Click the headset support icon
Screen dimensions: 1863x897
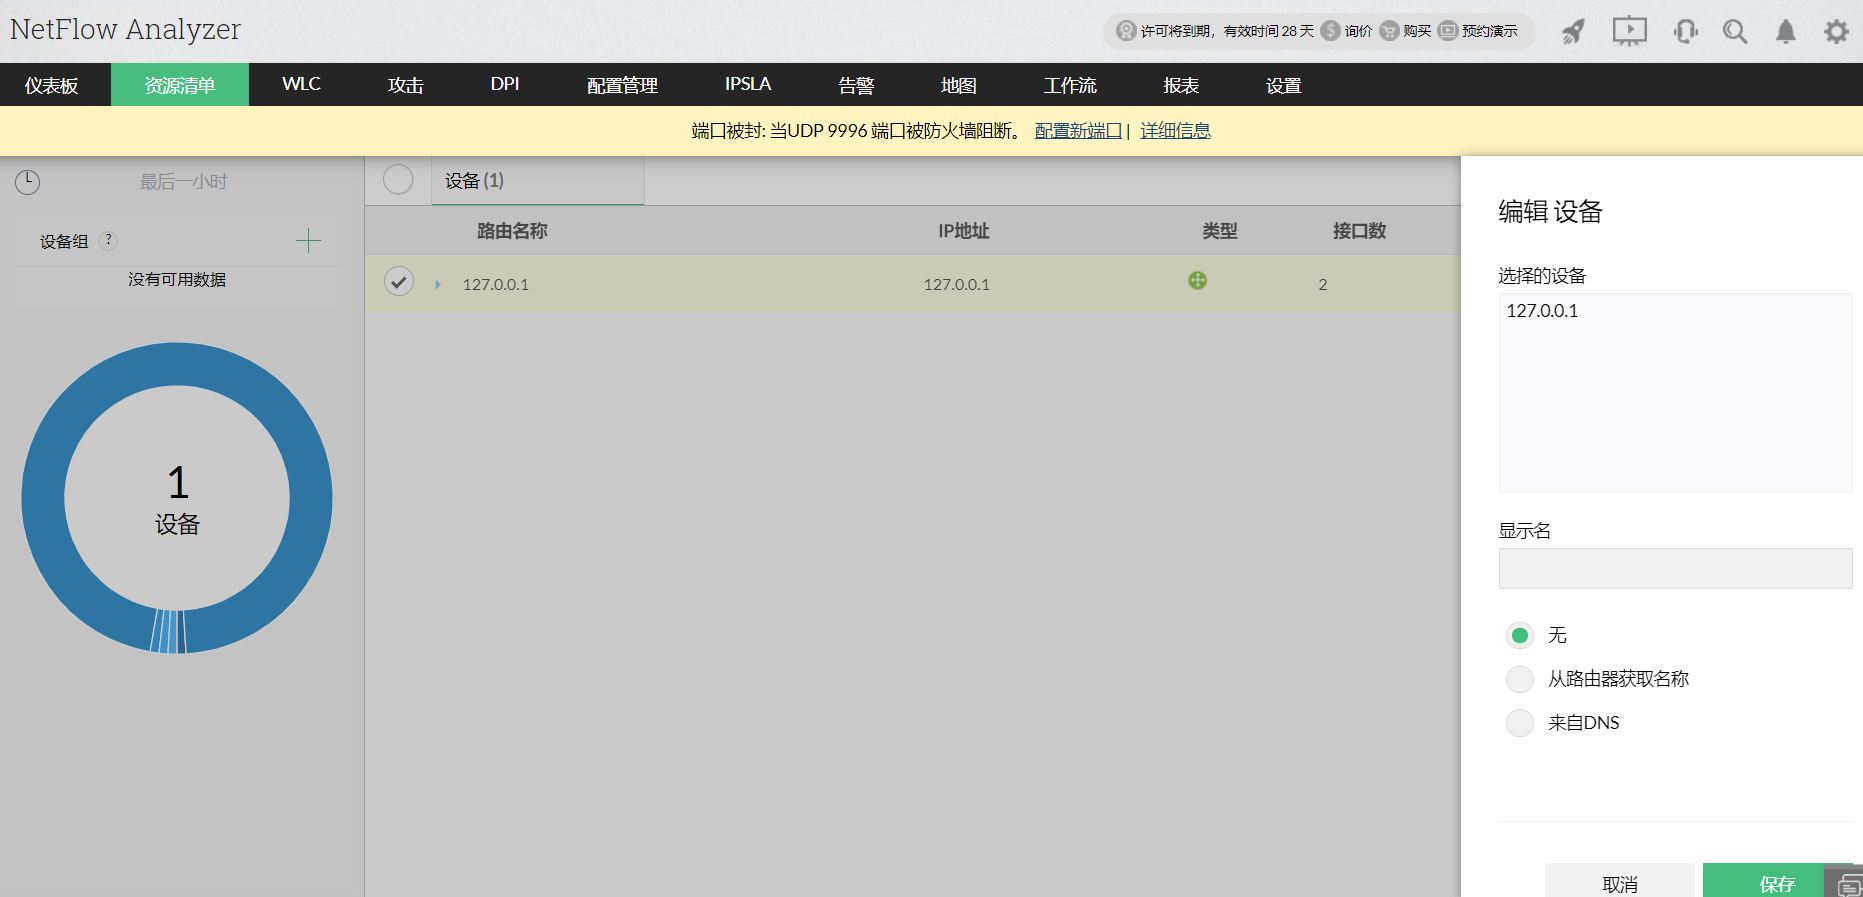point(1686,32)
